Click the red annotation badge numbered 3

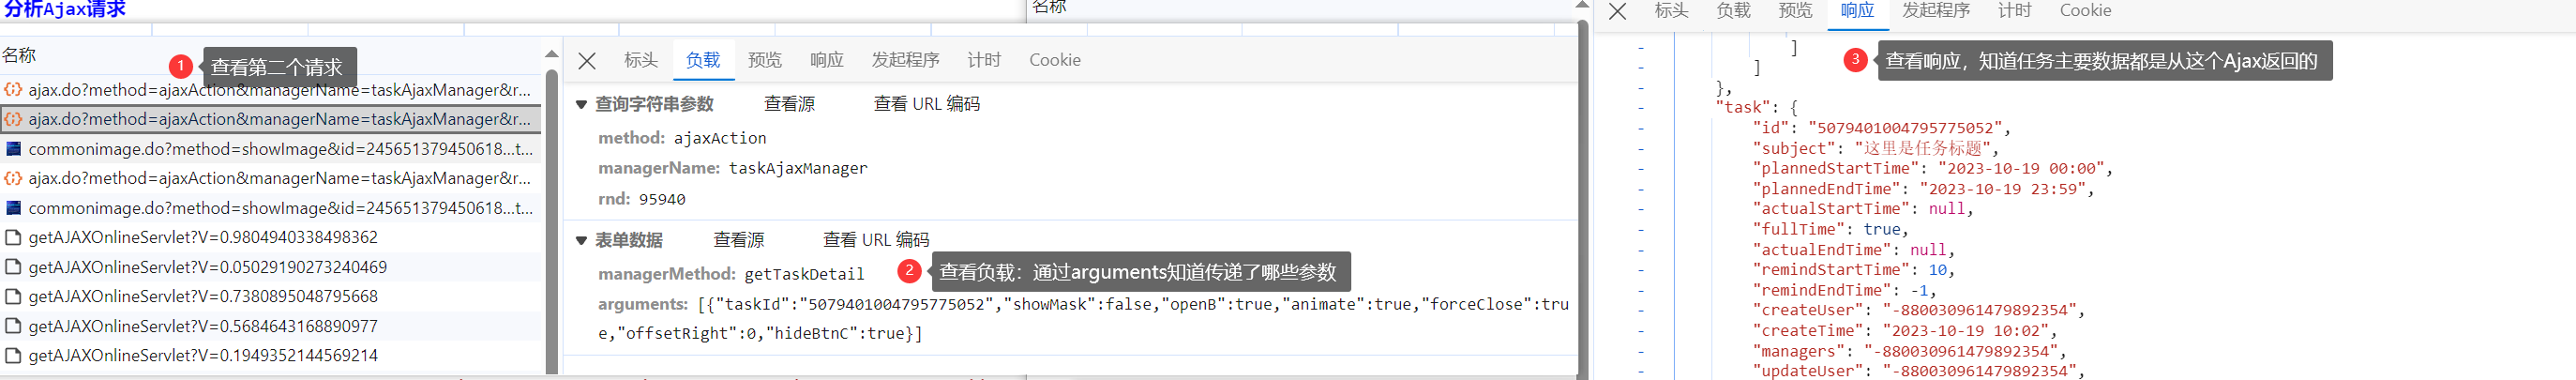click(1855, 60)
